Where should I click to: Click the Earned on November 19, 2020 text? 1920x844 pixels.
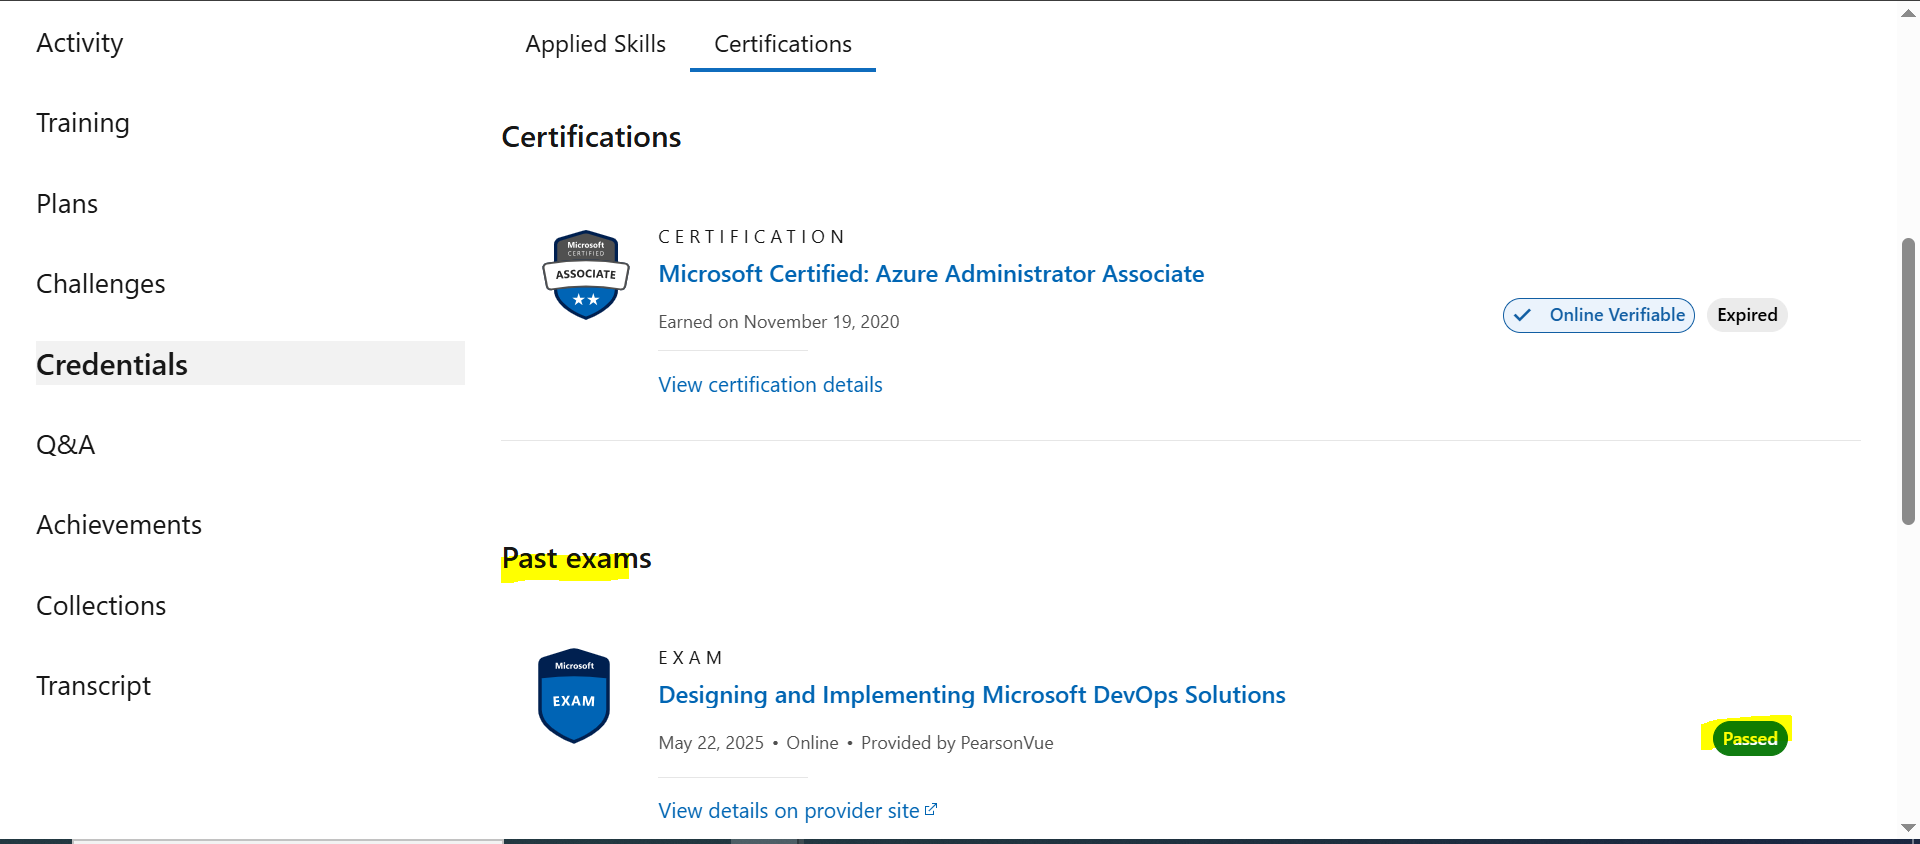pos(779,322)
